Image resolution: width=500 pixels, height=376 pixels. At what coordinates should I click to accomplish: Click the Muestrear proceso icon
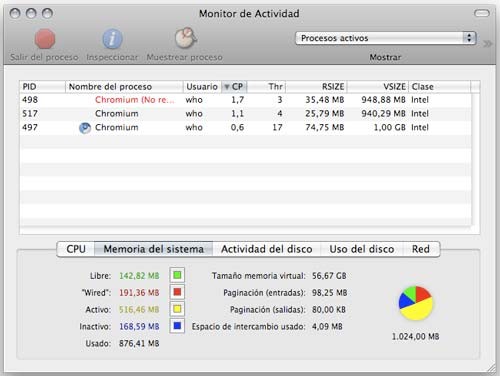tap(186, 38)
